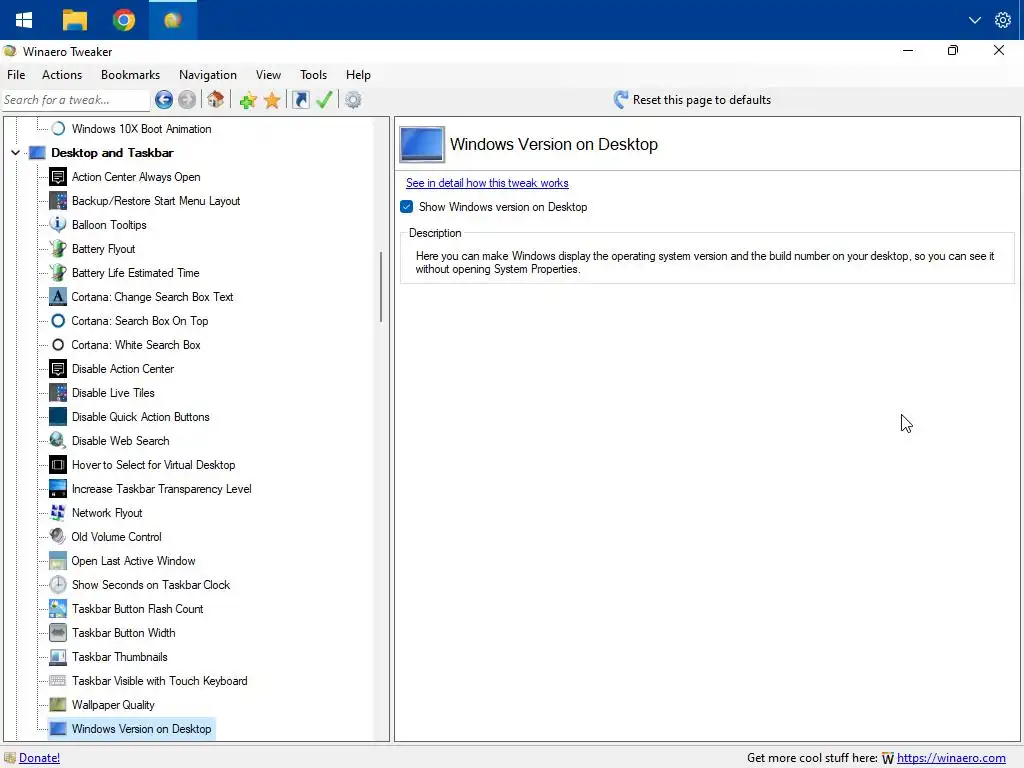Select Battery Life Estimated Time

point(135,273)
